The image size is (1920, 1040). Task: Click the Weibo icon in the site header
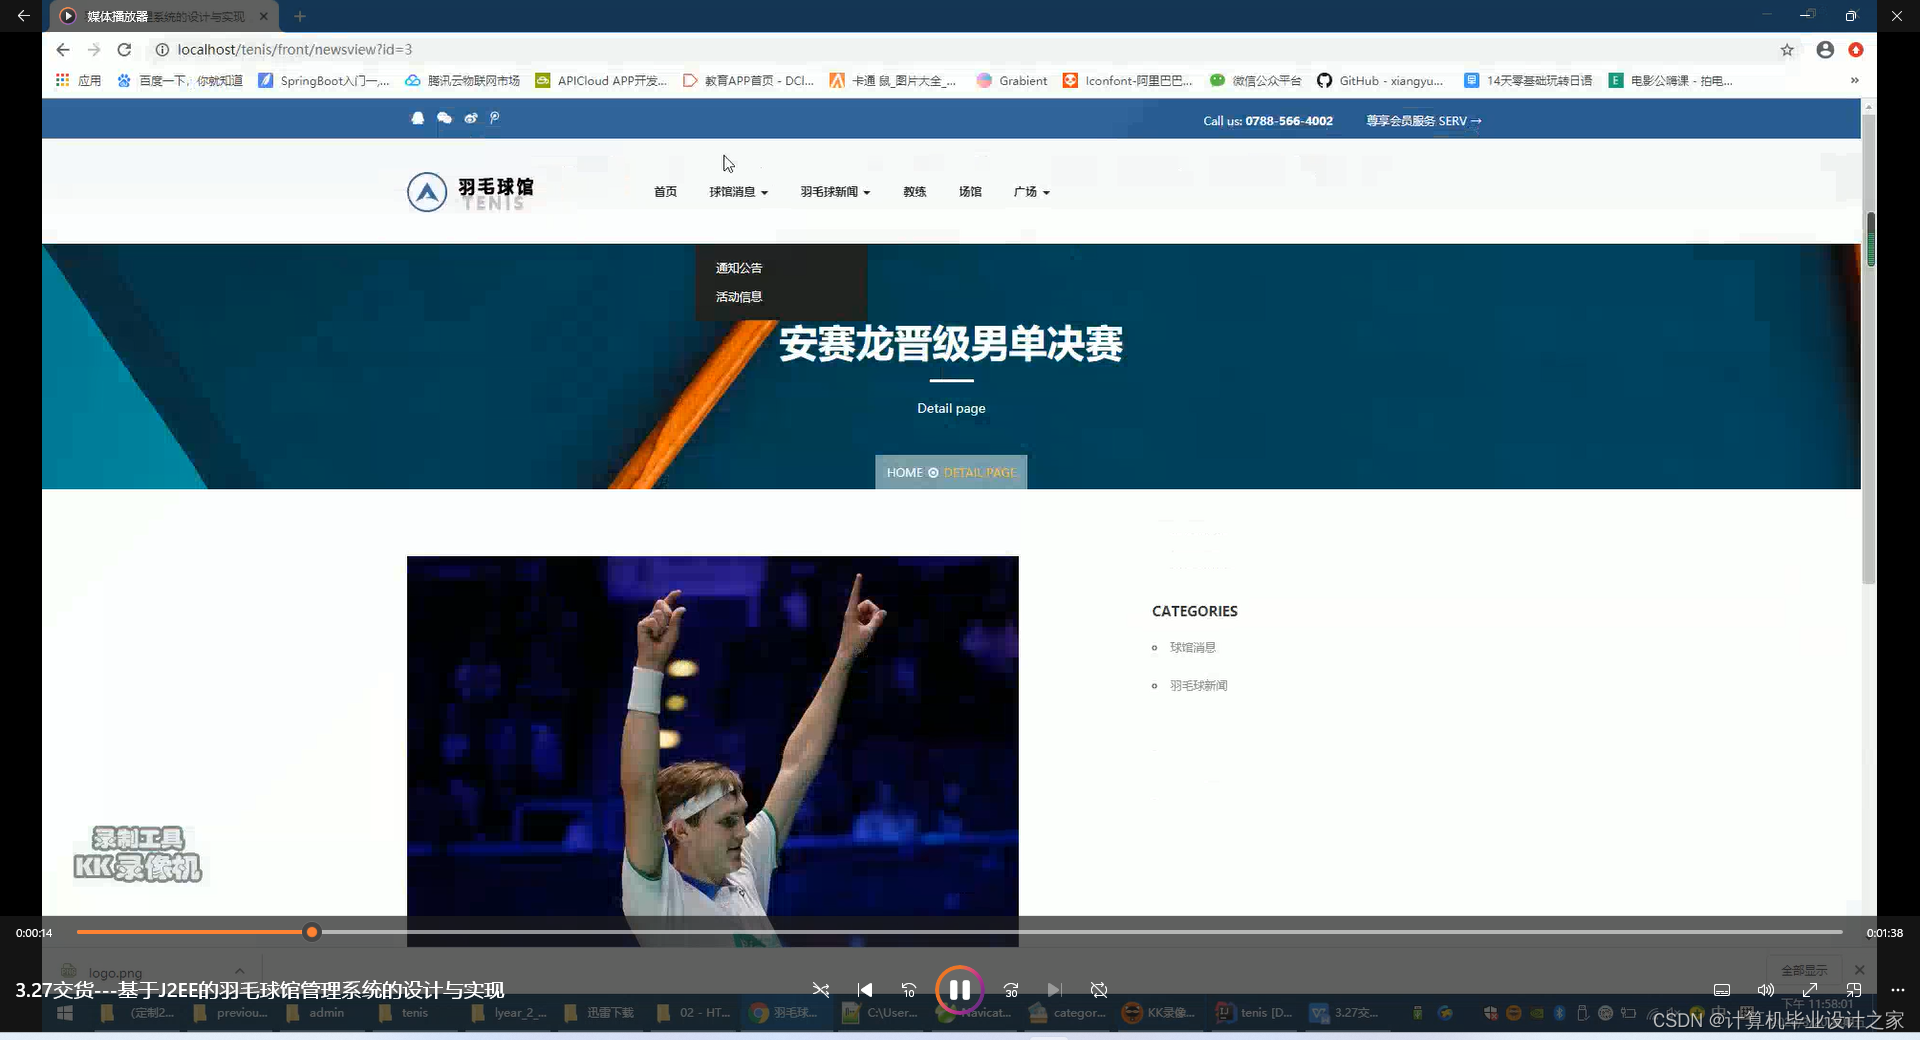[x=471, y=118]
